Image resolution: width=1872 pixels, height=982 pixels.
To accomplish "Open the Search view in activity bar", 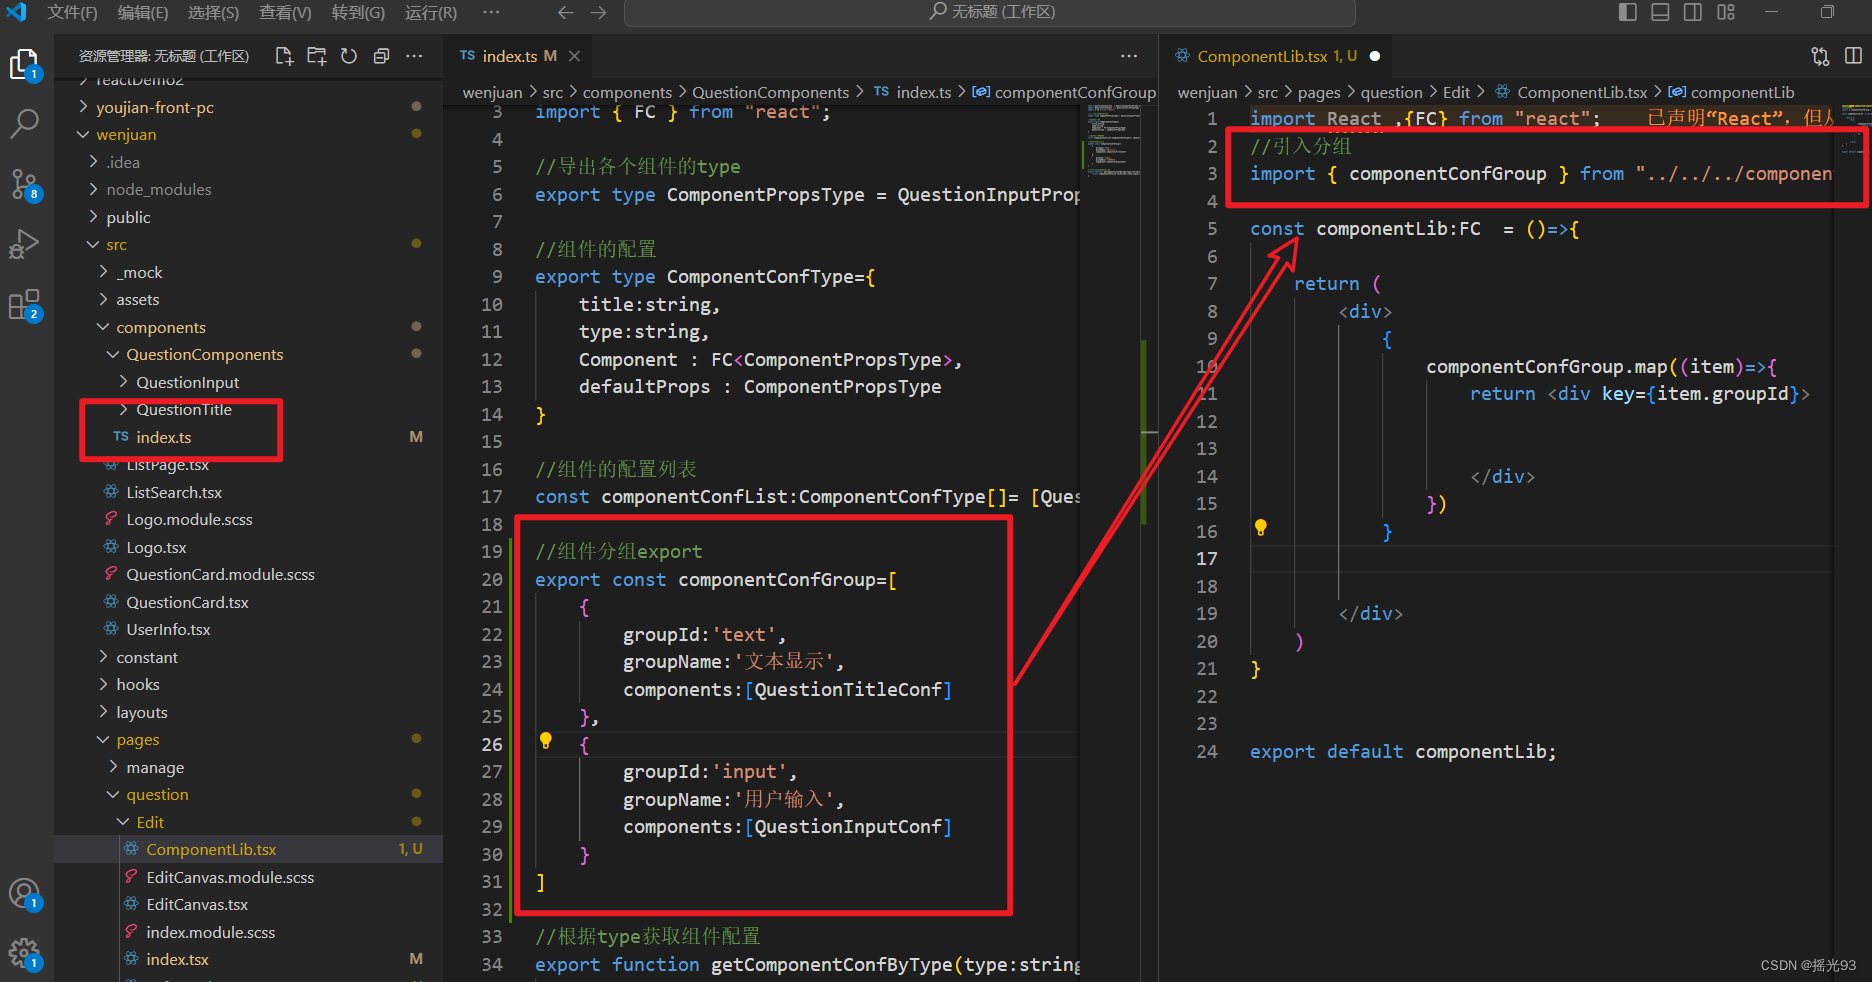I will pyautogui.click(x=24, y=124).
